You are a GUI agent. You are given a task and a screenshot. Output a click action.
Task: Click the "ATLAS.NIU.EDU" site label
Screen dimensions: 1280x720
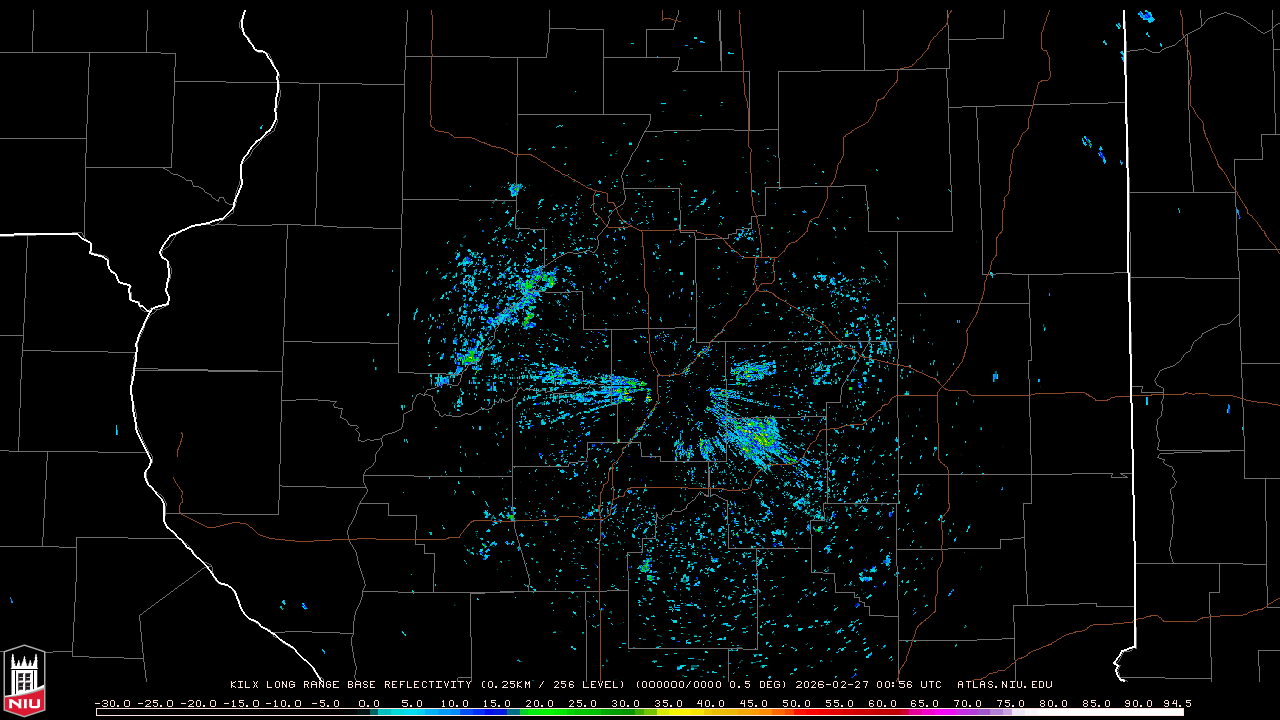click(1005, 685)
